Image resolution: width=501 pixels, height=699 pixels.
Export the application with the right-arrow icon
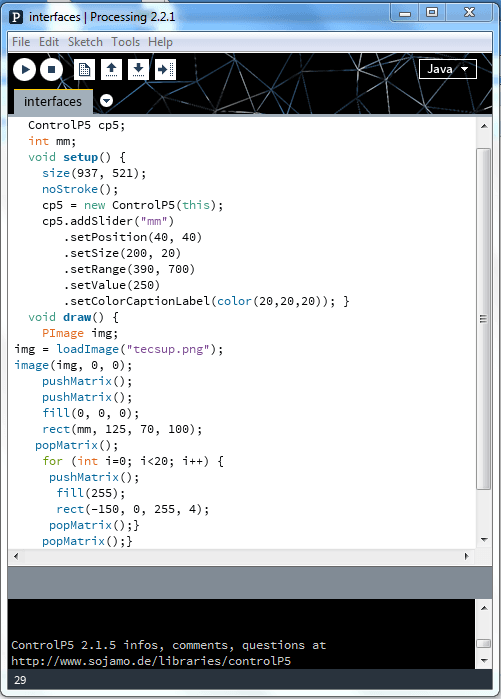(x=165, y=70)
